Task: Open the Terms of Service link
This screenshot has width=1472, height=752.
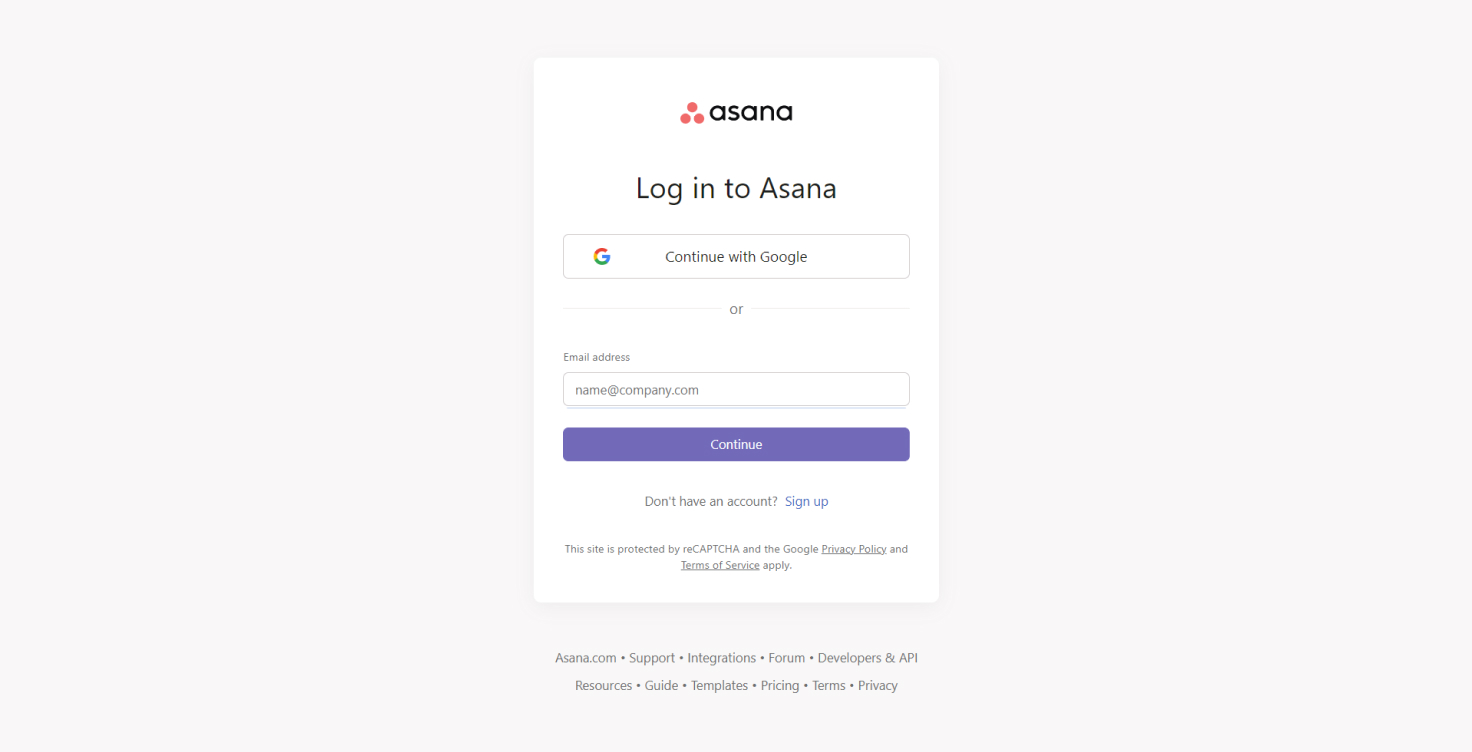Action: click(720, 565)
